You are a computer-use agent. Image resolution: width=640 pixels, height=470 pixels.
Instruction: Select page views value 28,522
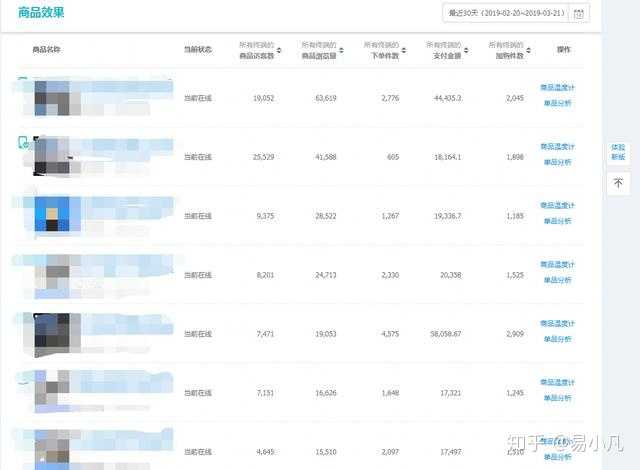pos(326,216)
